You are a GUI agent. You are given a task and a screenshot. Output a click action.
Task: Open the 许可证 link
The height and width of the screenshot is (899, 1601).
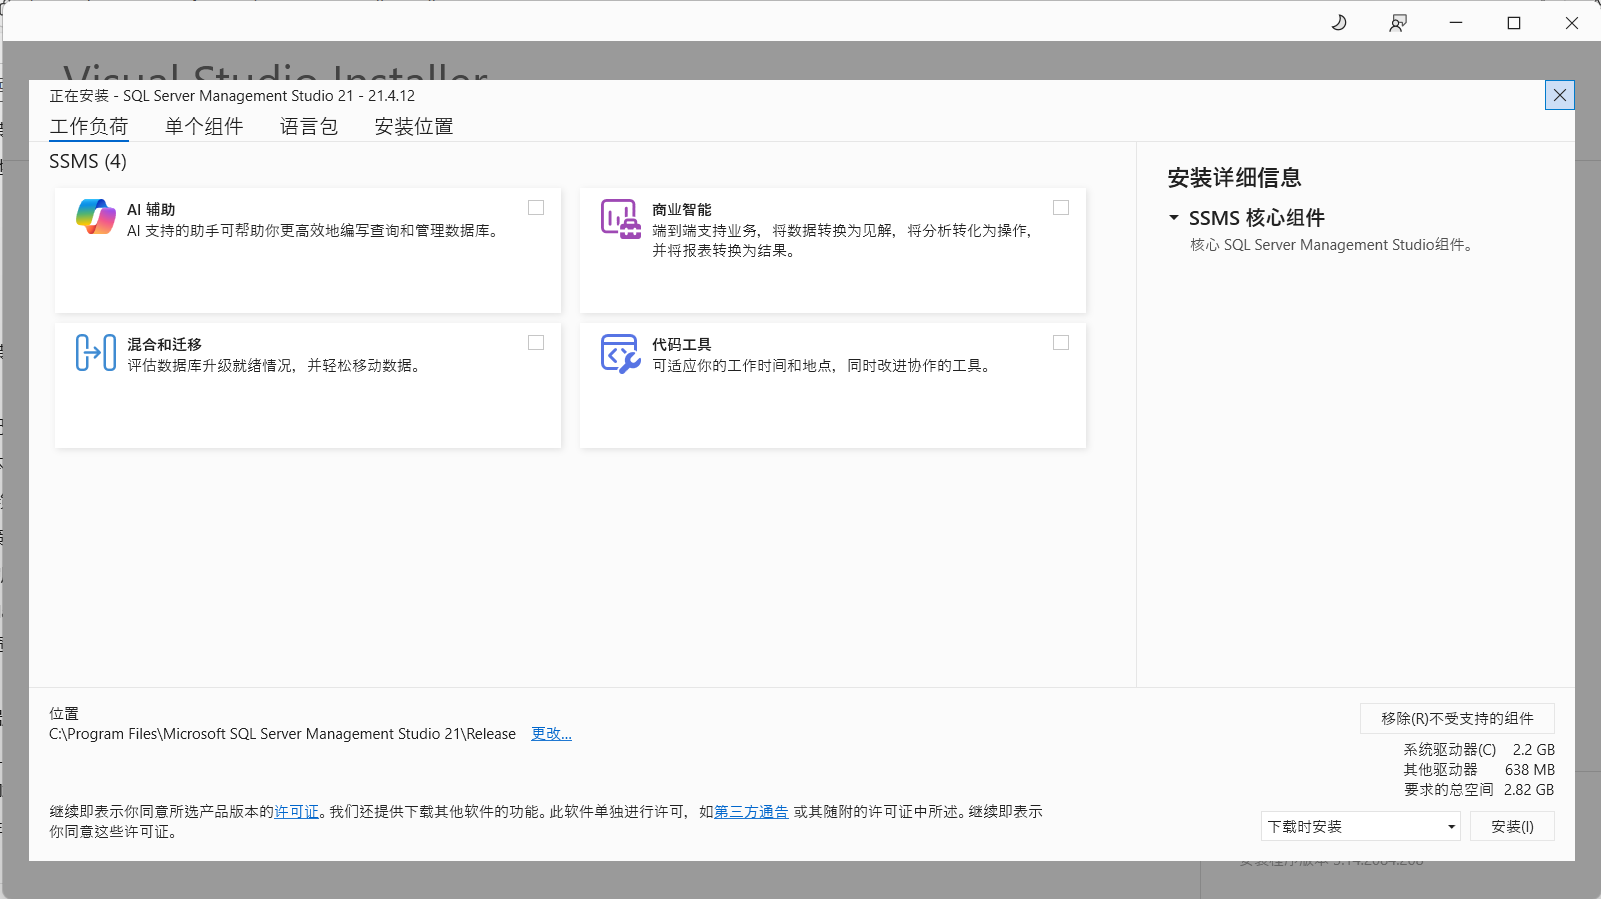click(x=297, y=812)
